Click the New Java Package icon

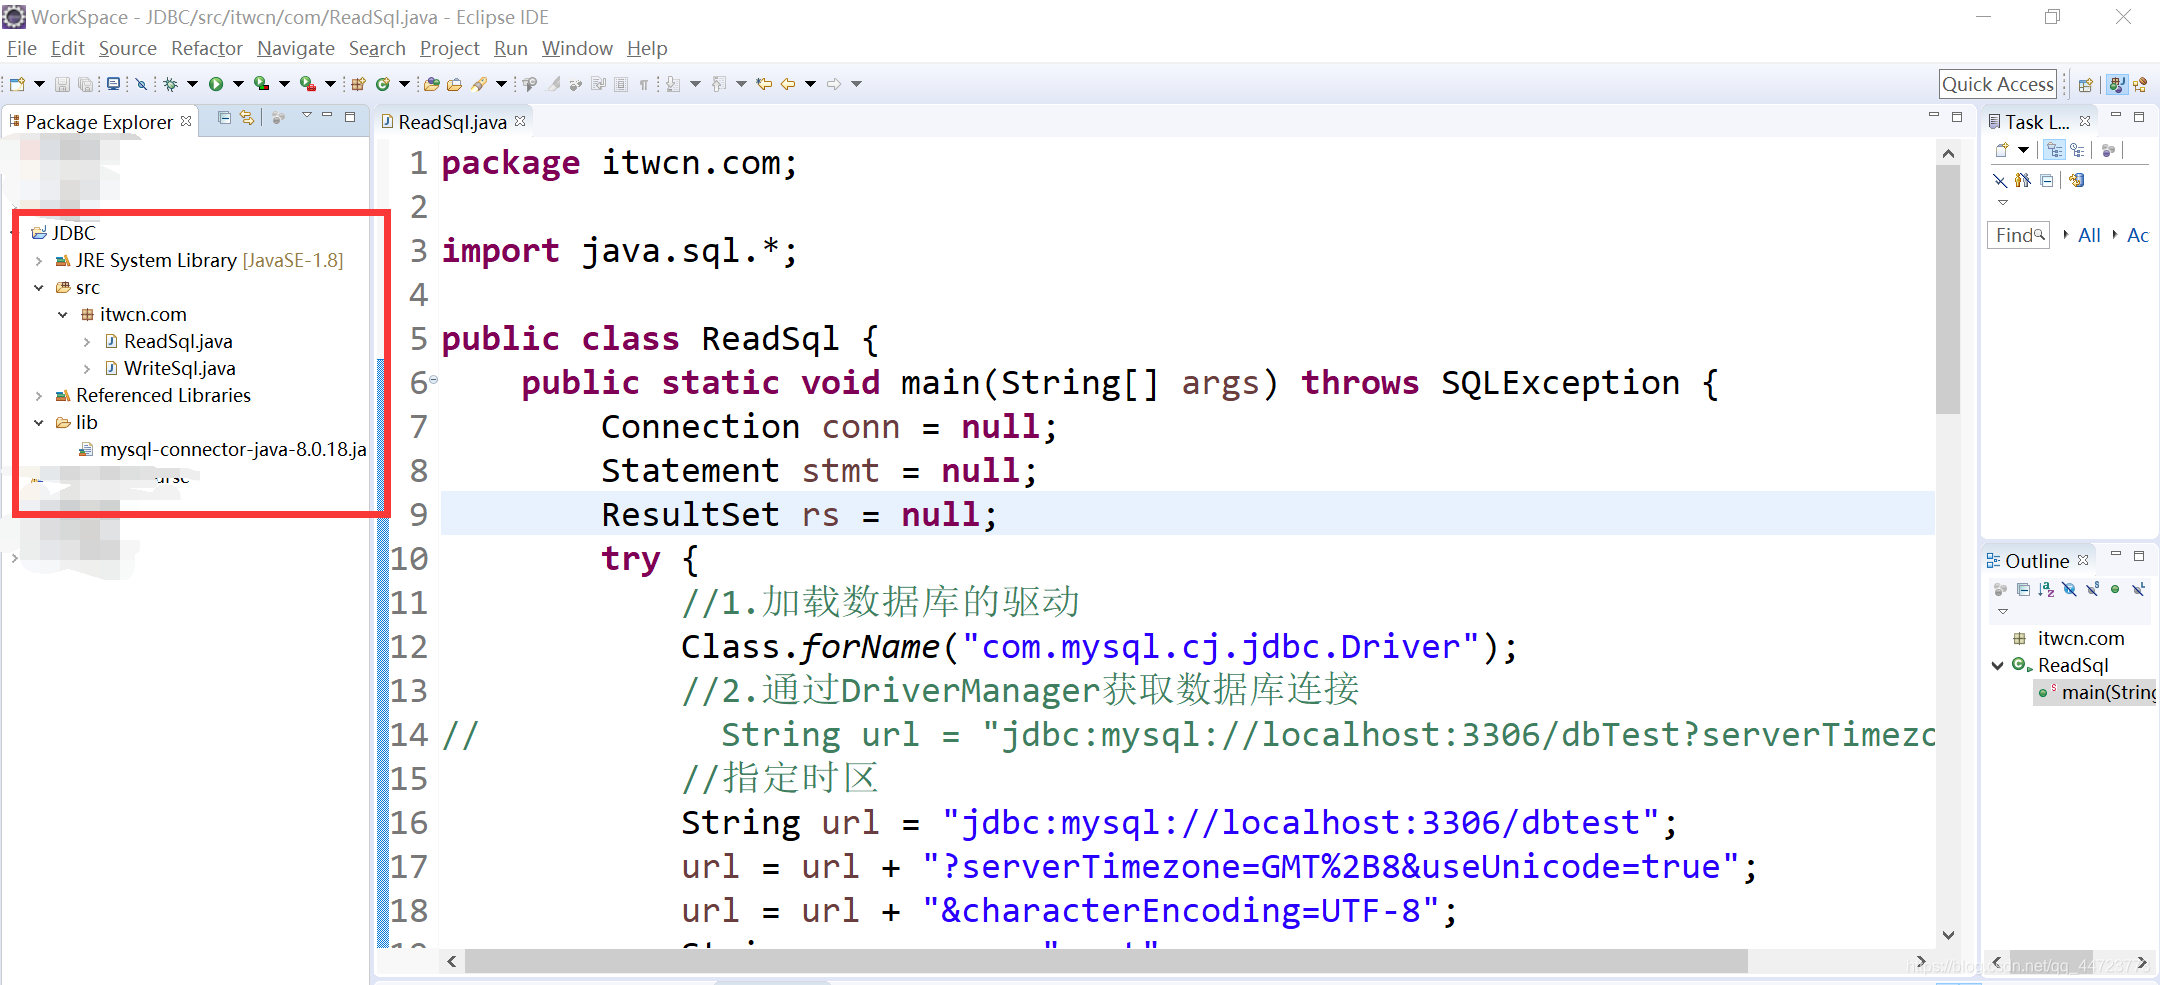tap(358, 84)
